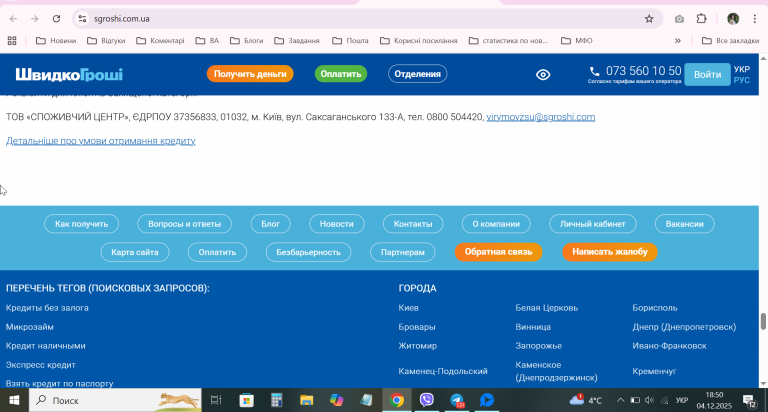Open Microsoft Store from taskbar
This screenshot has width=768, height=412.
246,400
